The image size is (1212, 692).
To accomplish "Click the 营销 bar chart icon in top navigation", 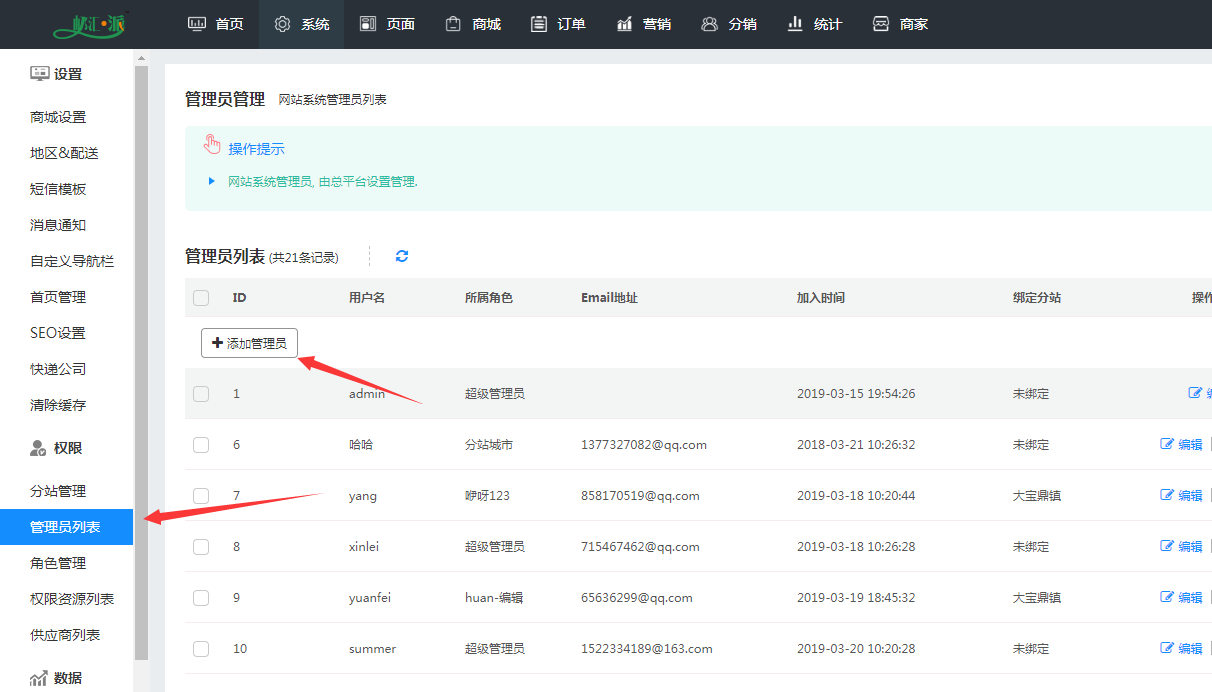I will (625, 24).
